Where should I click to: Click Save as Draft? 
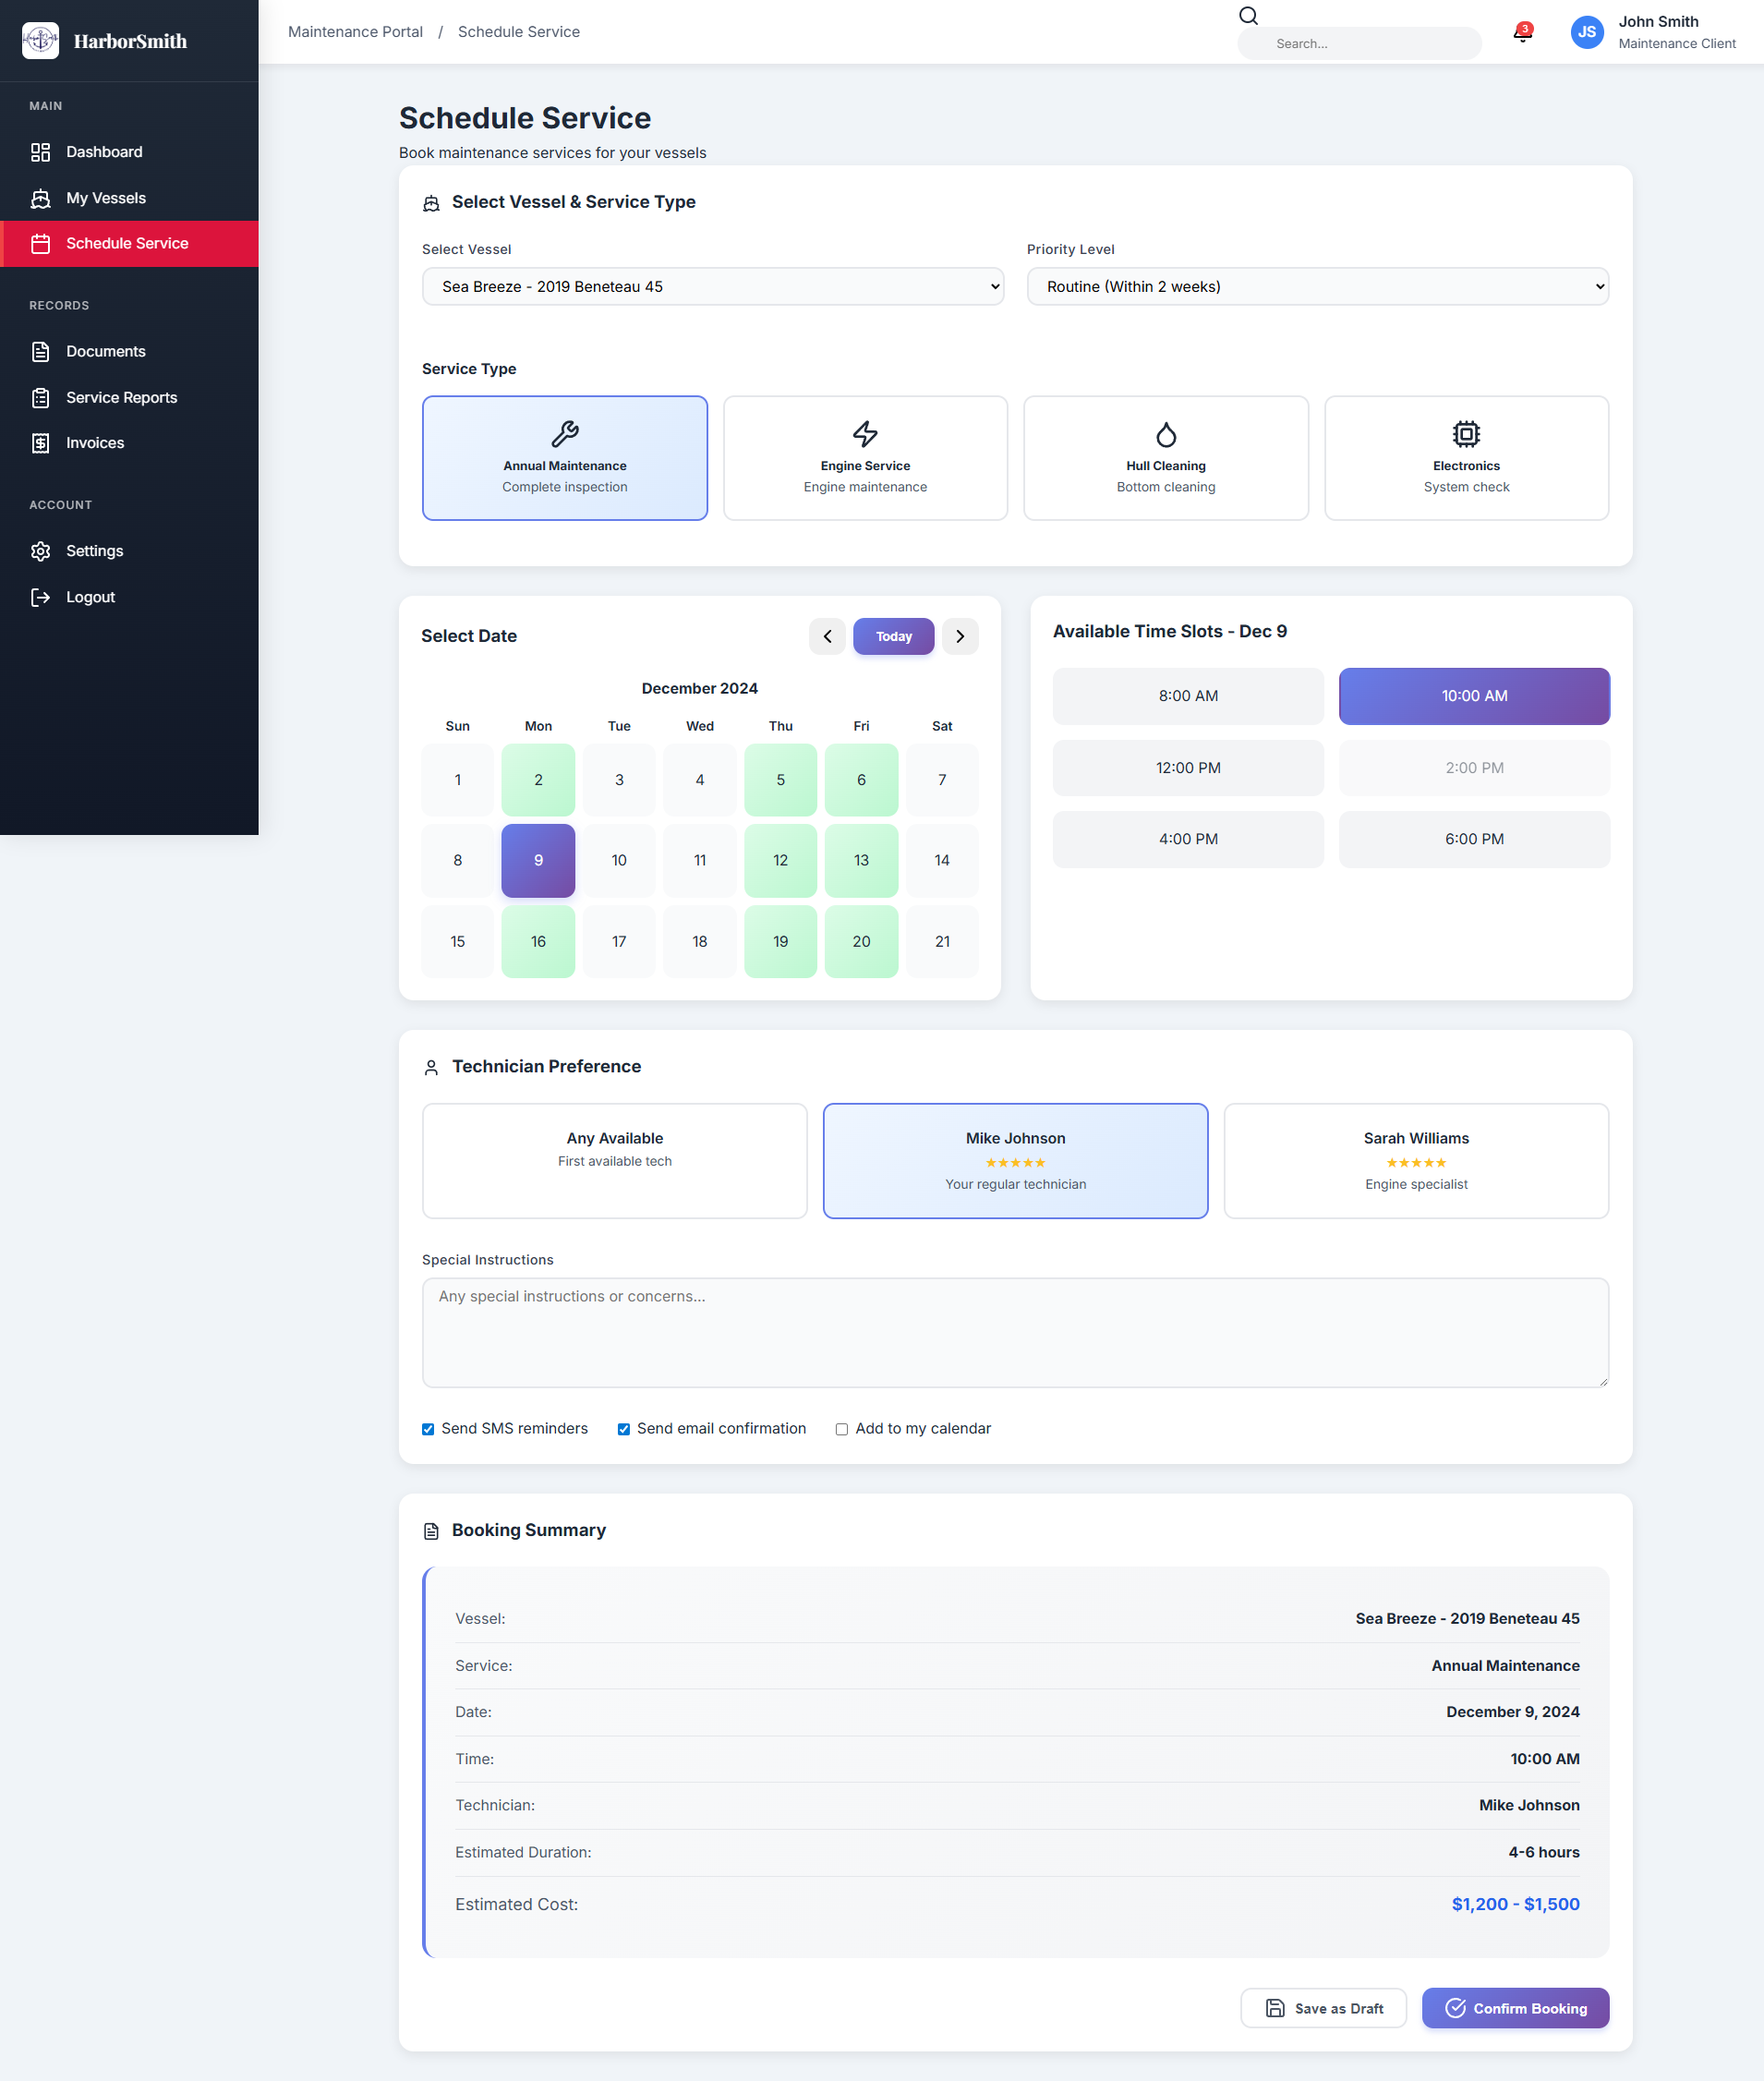1323,2008
